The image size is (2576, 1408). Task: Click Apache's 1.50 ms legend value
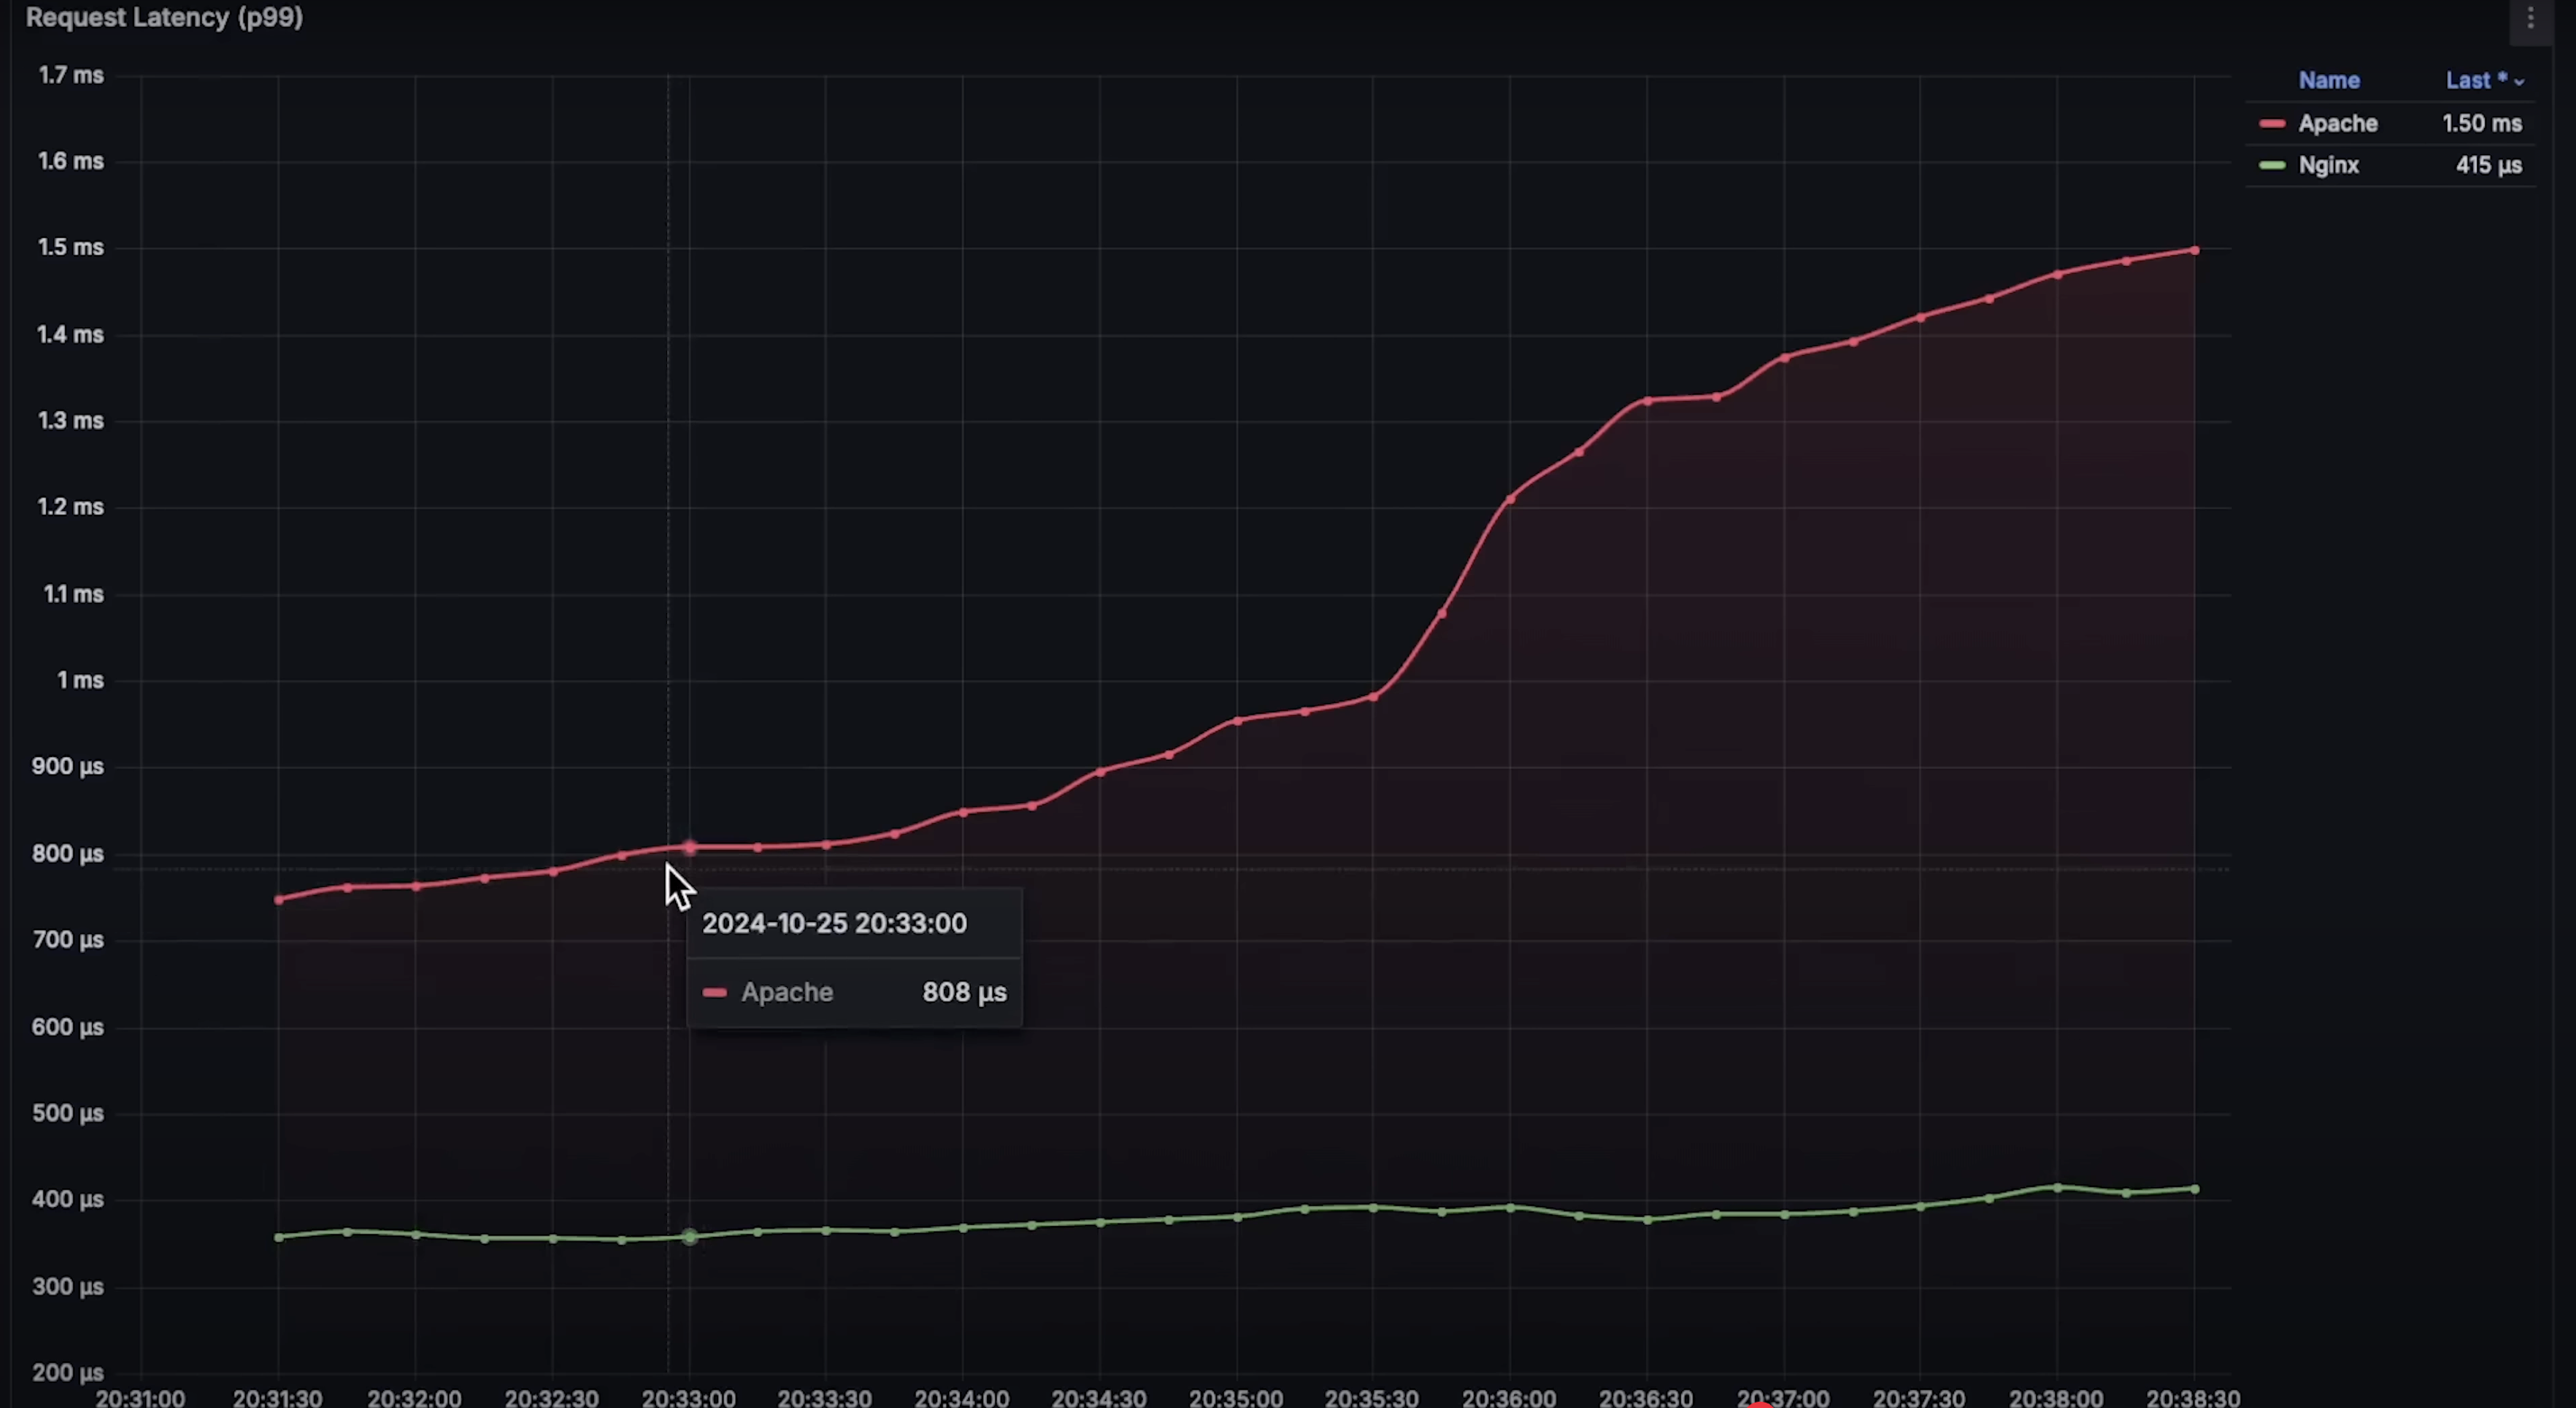pos(2481,124)
